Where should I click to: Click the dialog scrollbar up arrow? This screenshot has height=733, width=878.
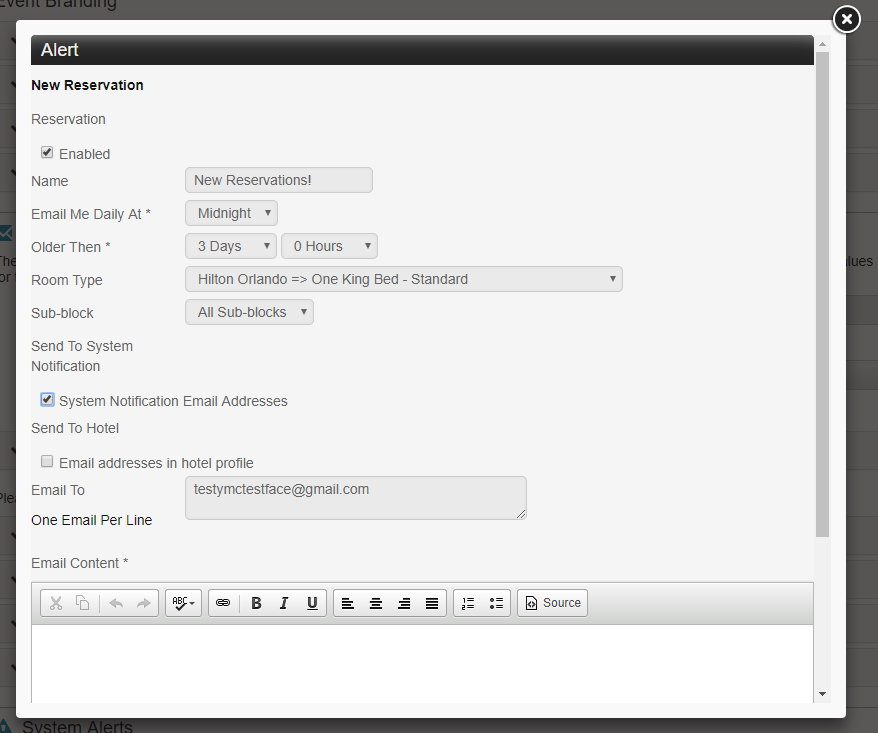tap(822, 44)
